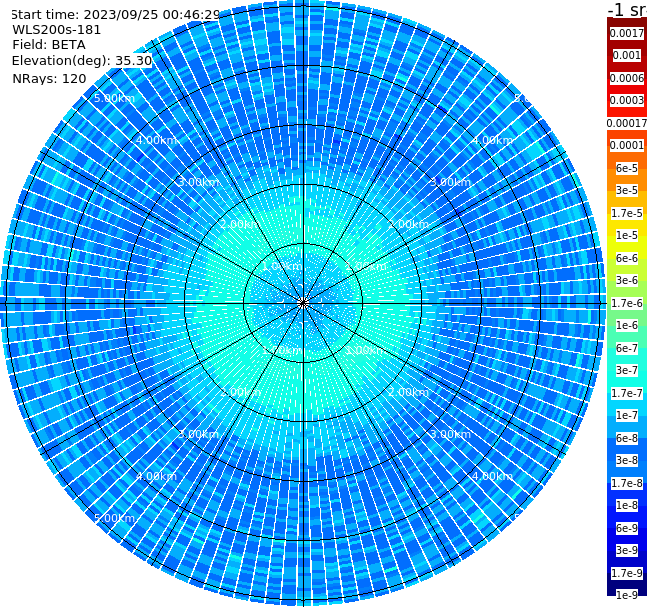Click the 1e-7 colorbar label

click(x=627, y=415)
